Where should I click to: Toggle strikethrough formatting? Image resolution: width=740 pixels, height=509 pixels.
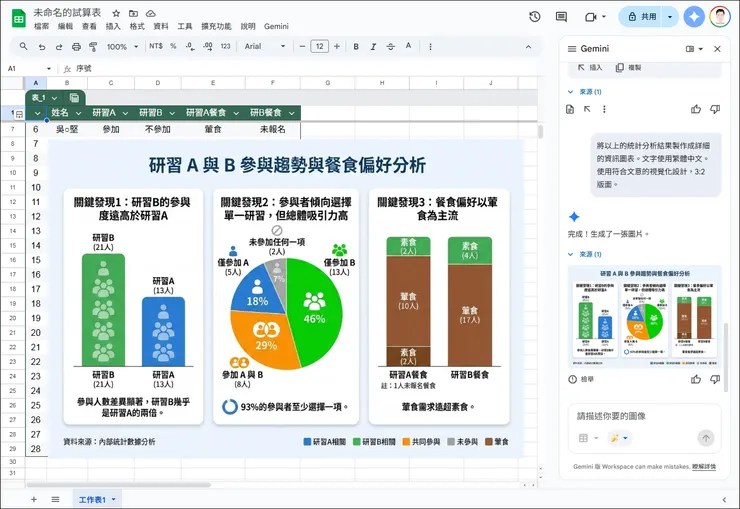[x=390, y=47]
